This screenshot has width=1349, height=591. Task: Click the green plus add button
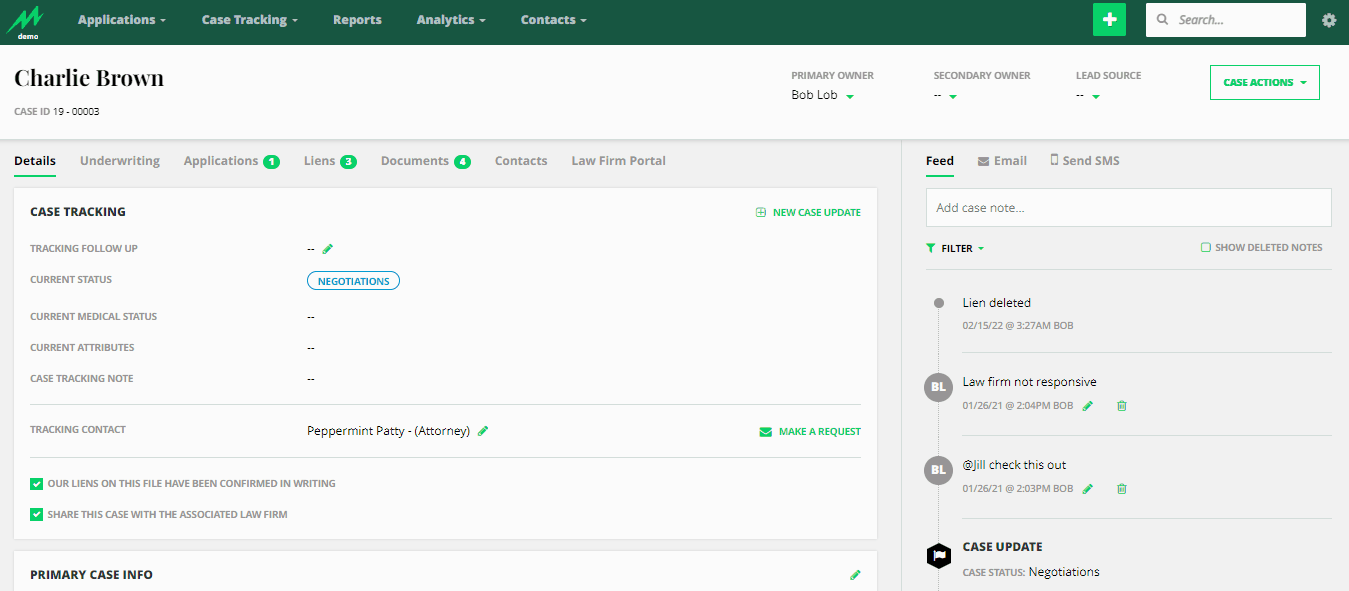[1109, 20]
